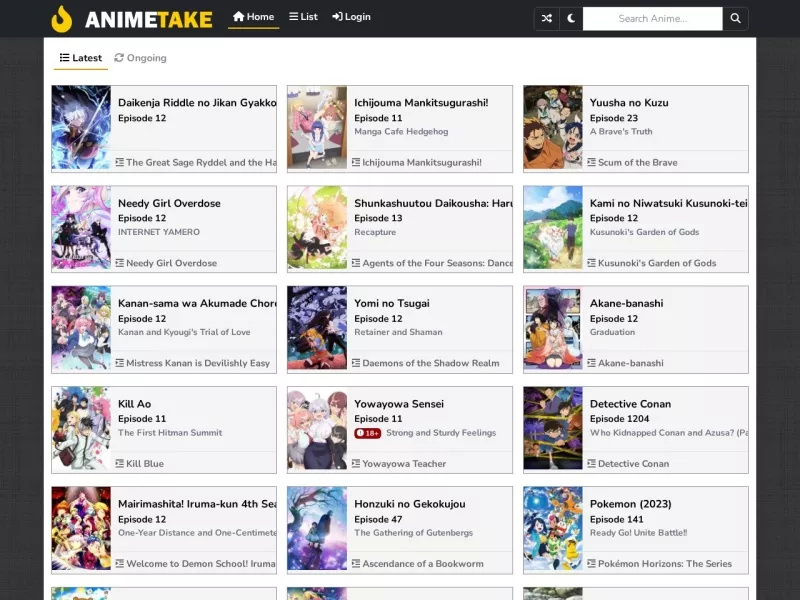Image resolution: width=800 pixels, height=600 pixels.
Task: Open Pokemon (2023) title link
Action: coord(631,504)
